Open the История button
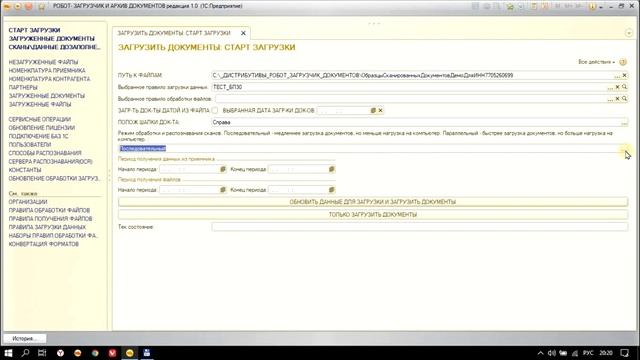The height and width of the screenshot is (360, 640). coord(24,339)
